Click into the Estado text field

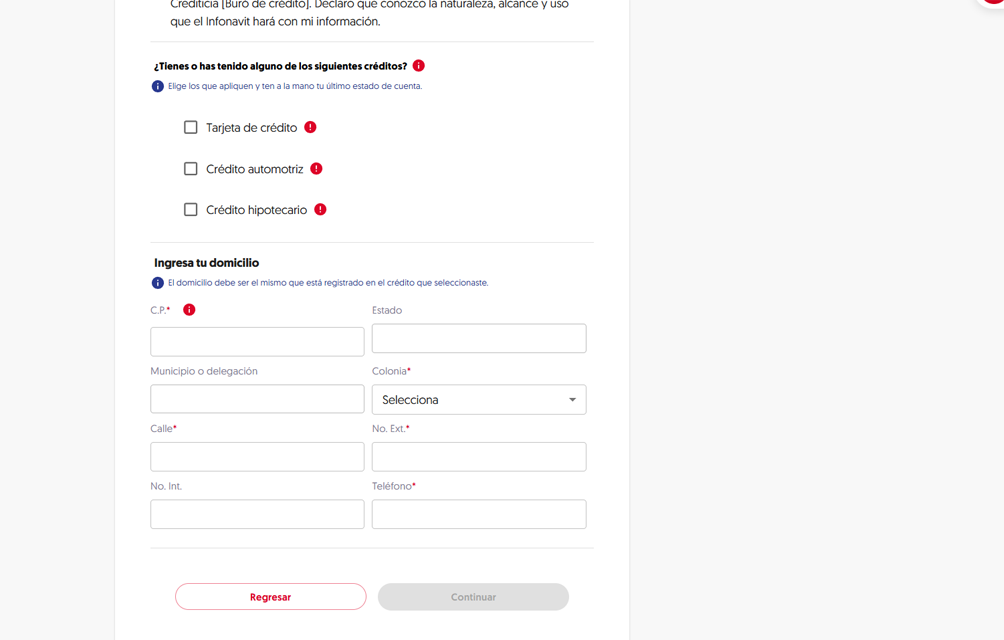[479, 339]
